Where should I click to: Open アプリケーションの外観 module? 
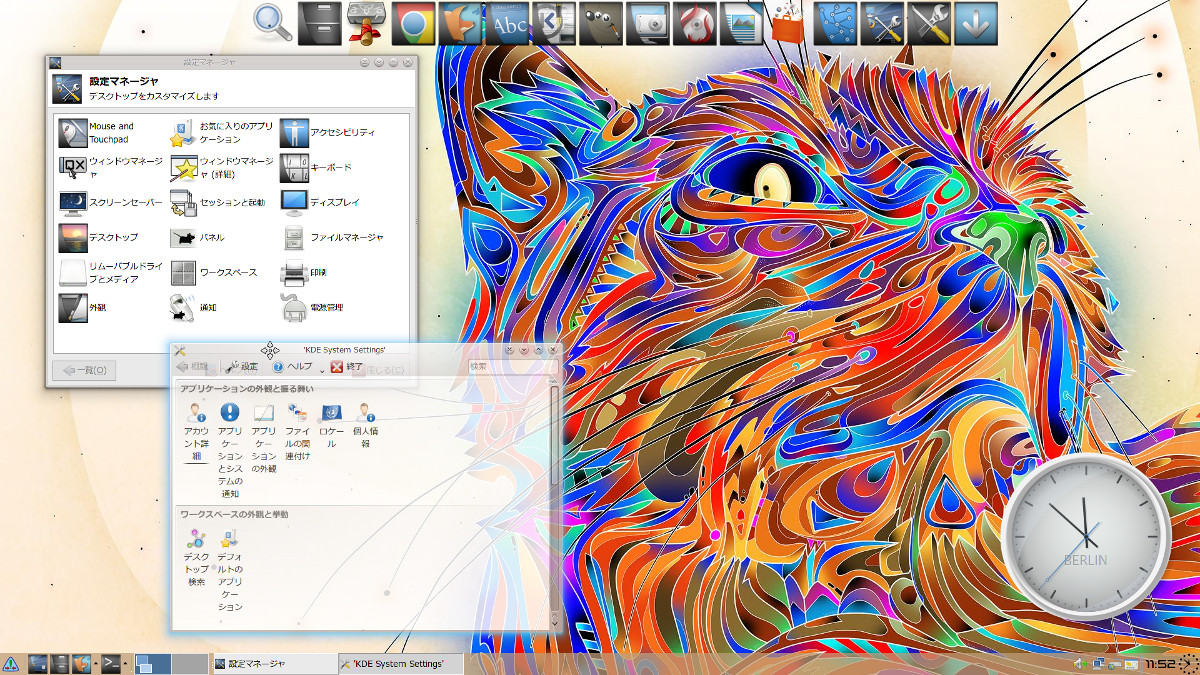pyautogui.click(x=264, y=436)
